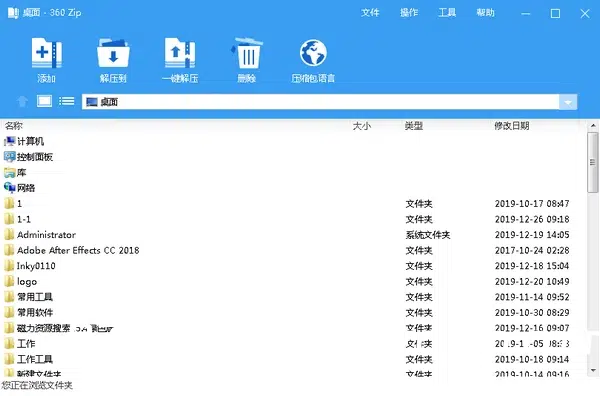Open the 工具 menu
600x396 pixels.
tap(447, 13)
